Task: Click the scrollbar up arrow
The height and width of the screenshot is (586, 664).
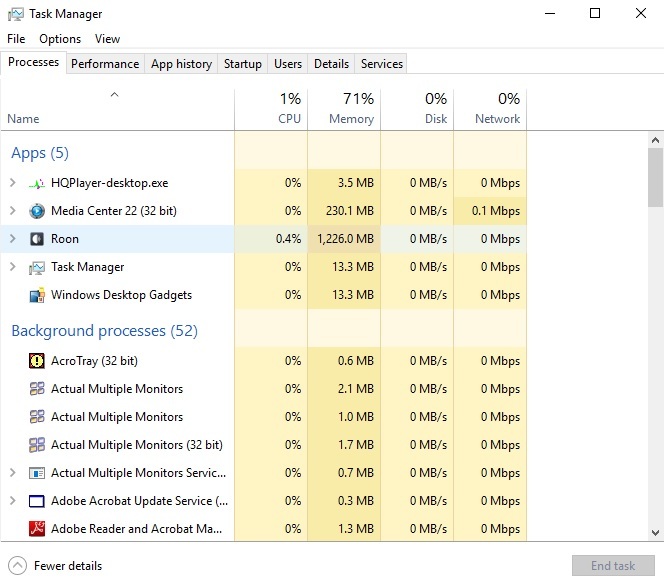Action: pyautogui.click(x=656, y=140)
